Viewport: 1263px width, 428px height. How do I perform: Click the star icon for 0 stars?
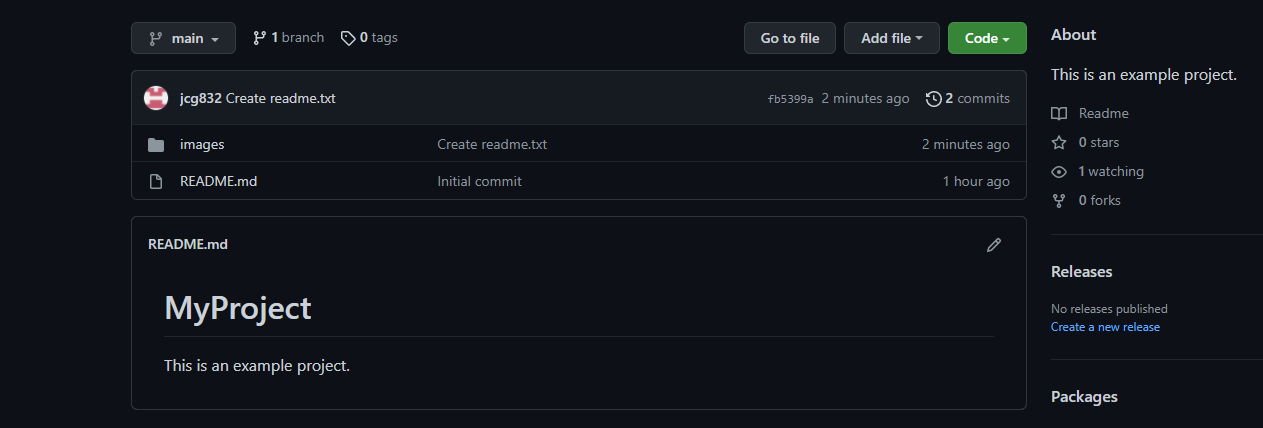coord(1059,143)
